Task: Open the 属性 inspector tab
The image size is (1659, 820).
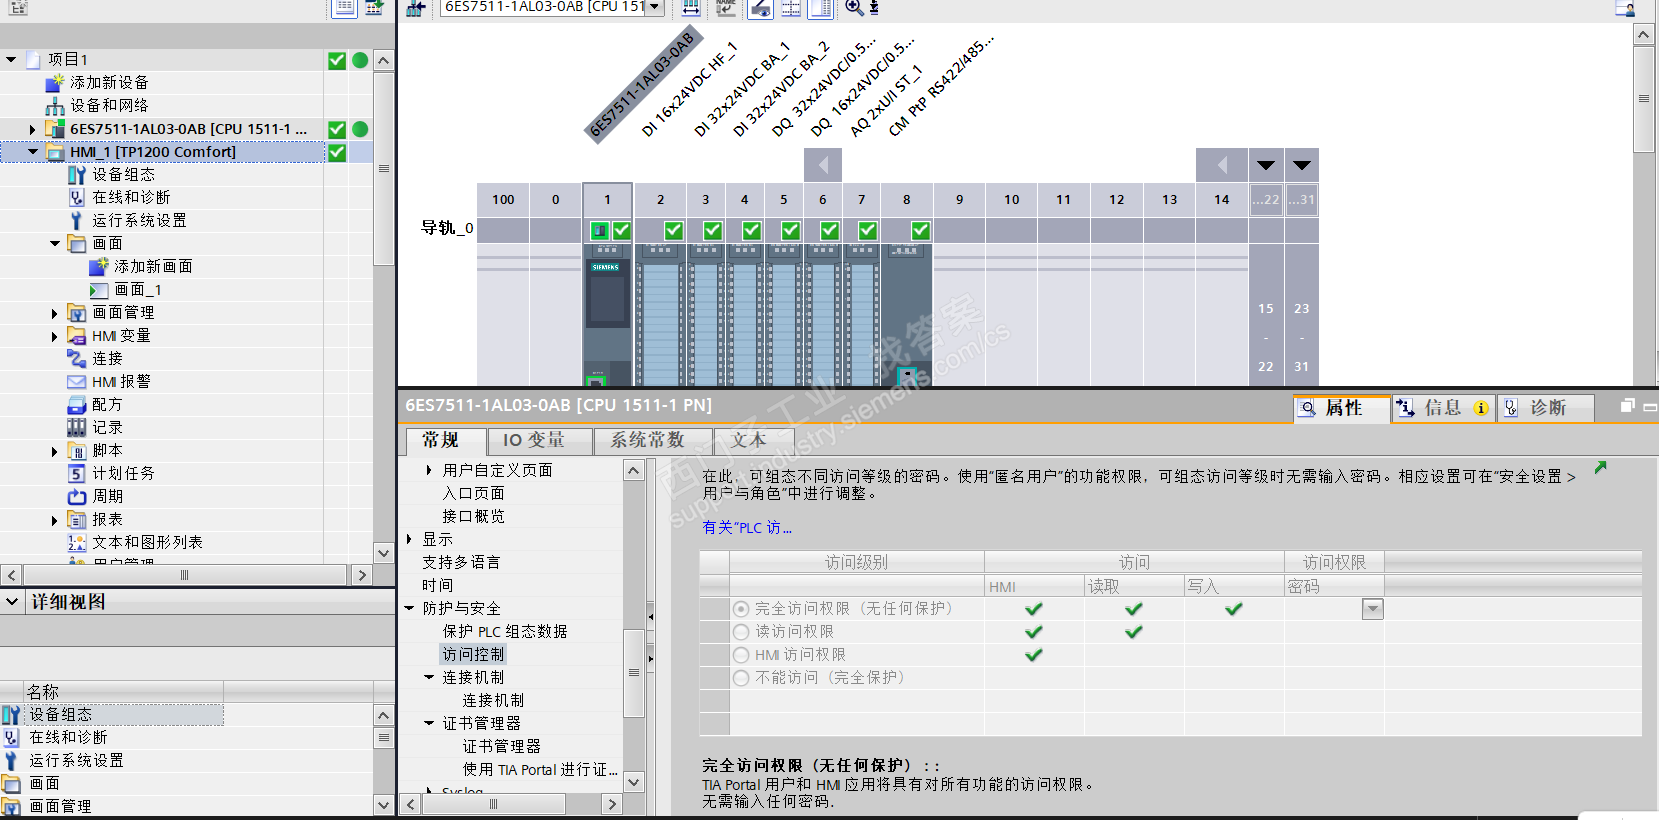Action: 1343,408
